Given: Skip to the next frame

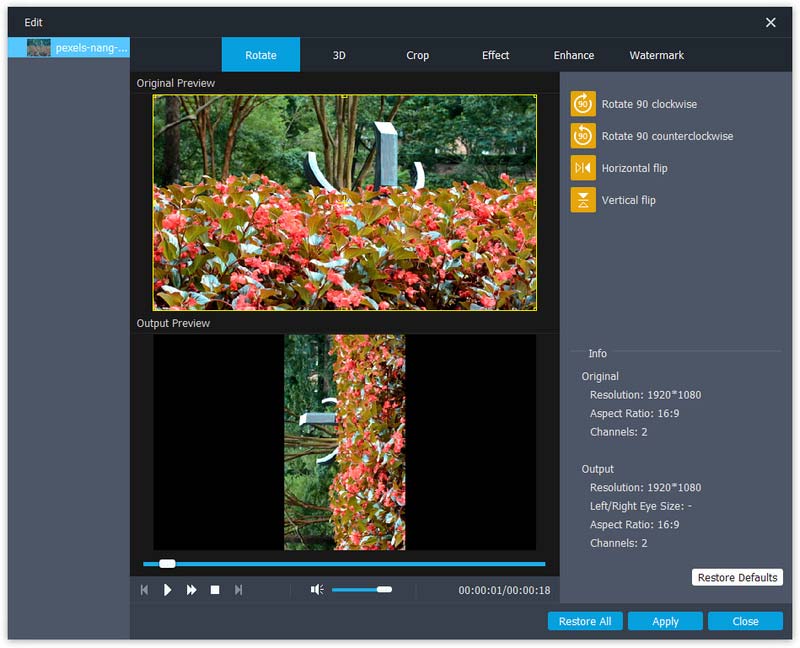Looking at the screenshot, I should click(x=238, y=590).
